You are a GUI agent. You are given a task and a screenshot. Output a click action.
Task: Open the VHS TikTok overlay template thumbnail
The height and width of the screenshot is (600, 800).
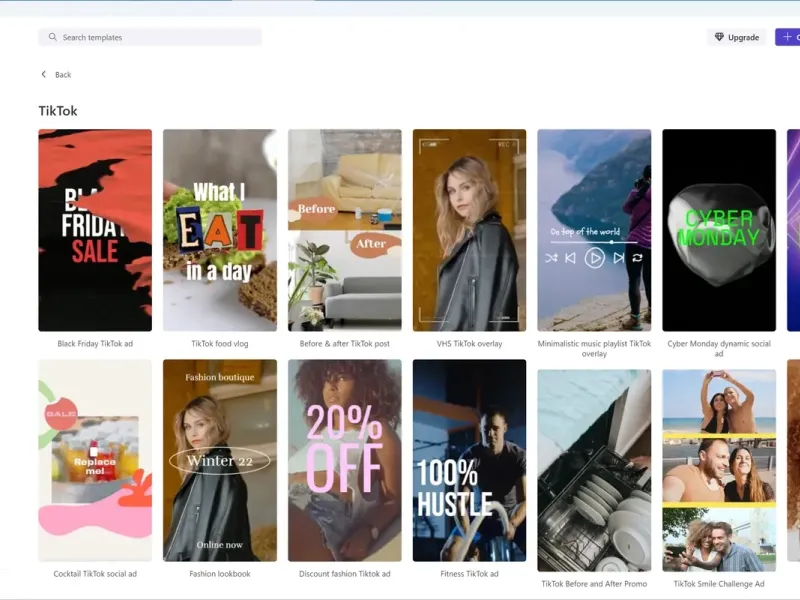pyautogui.click(x=469, y=230)
